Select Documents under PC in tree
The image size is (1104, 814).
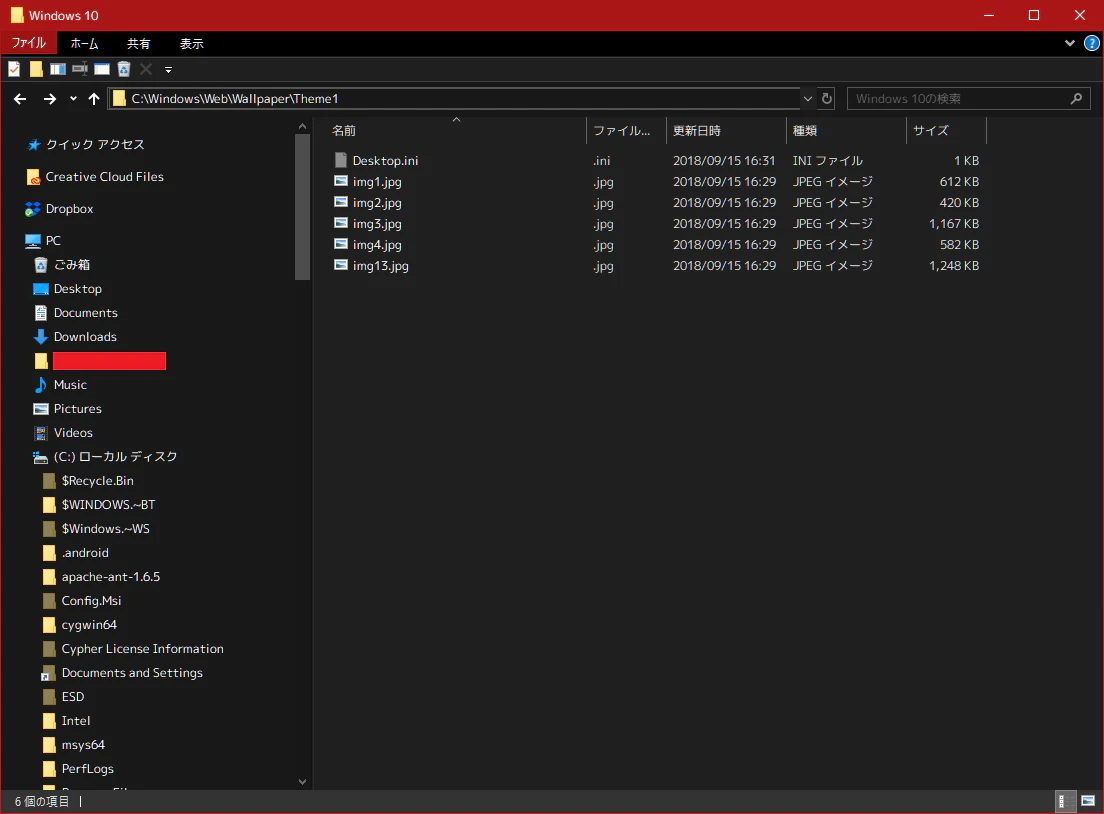pos(85,313)
